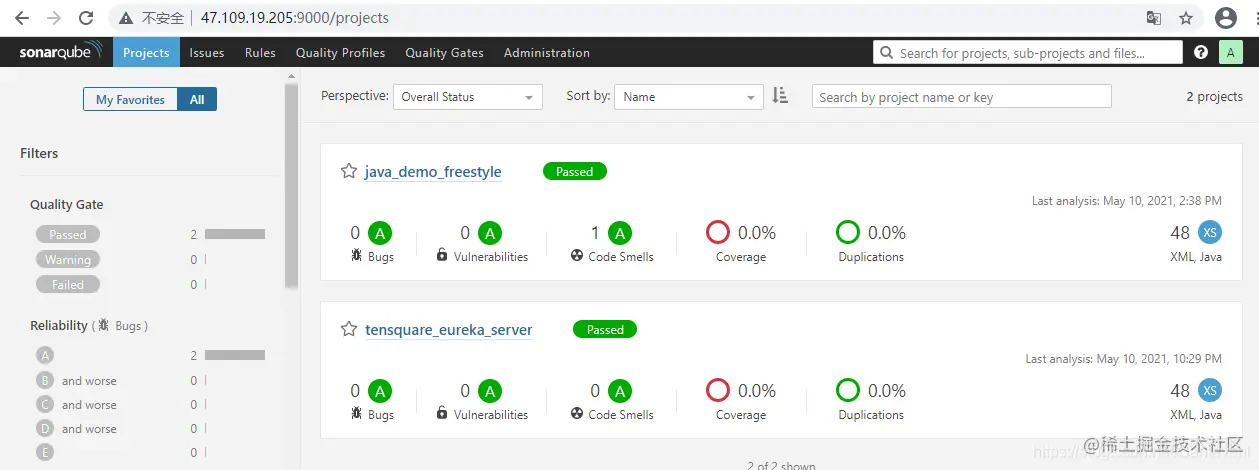The width and height of the screenshot is (1259, 470).
Task: Open the Rules tab
Action: click(260, 52)
